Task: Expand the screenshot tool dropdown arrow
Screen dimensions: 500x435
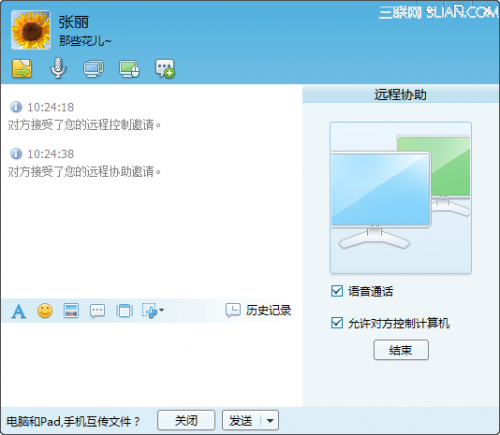Action: pos(162,310)
